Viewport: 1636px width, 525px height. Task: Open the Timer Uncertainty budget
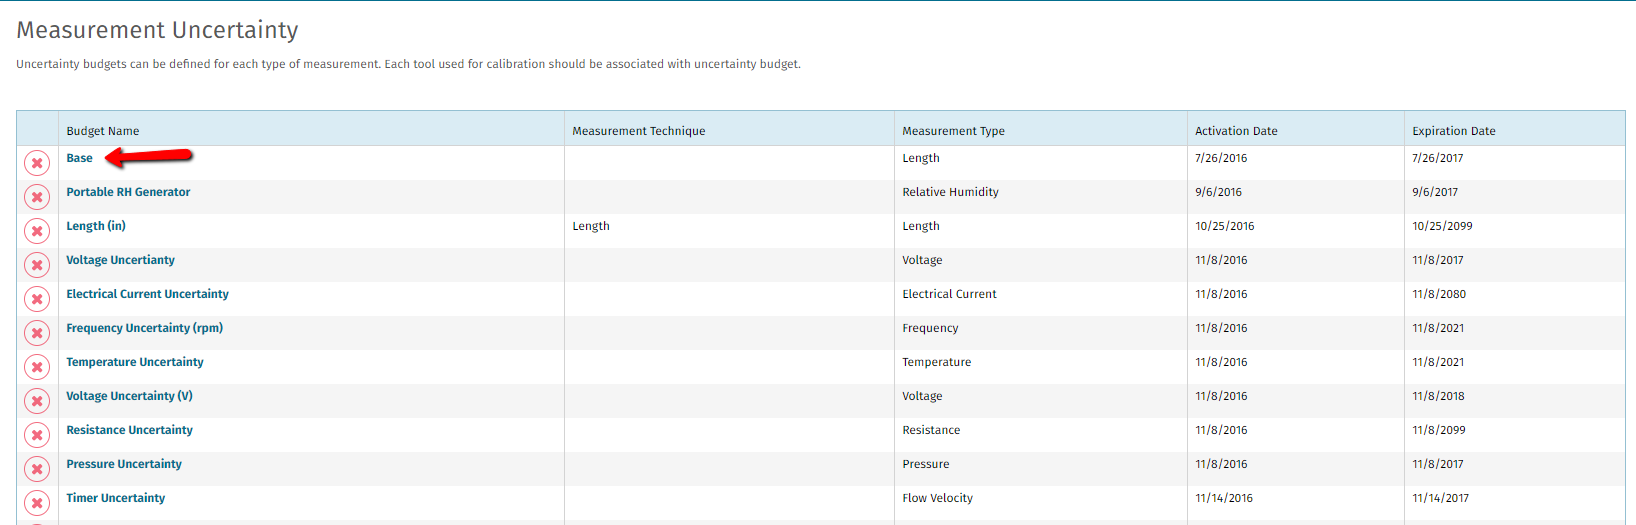coord(116,498)
